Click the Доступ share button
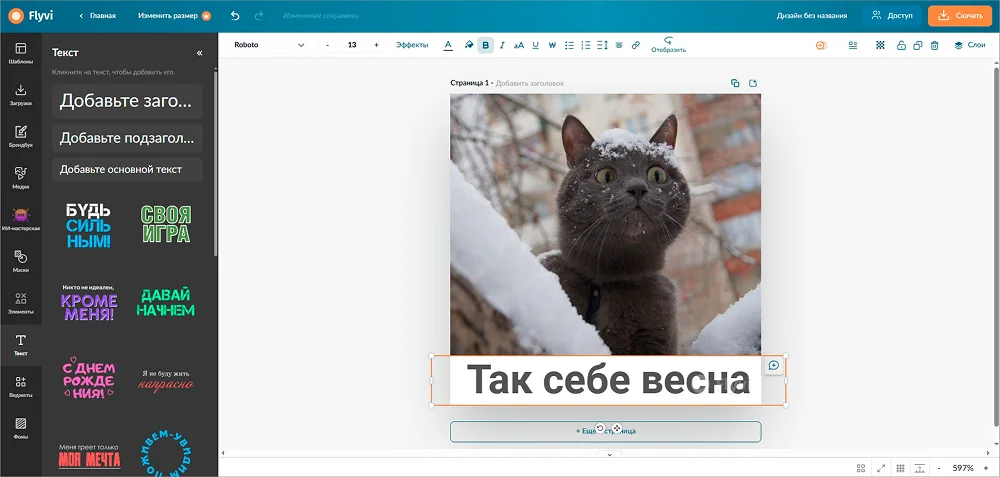This screenshot has width=1000, height=477. (x=891, y=16)
